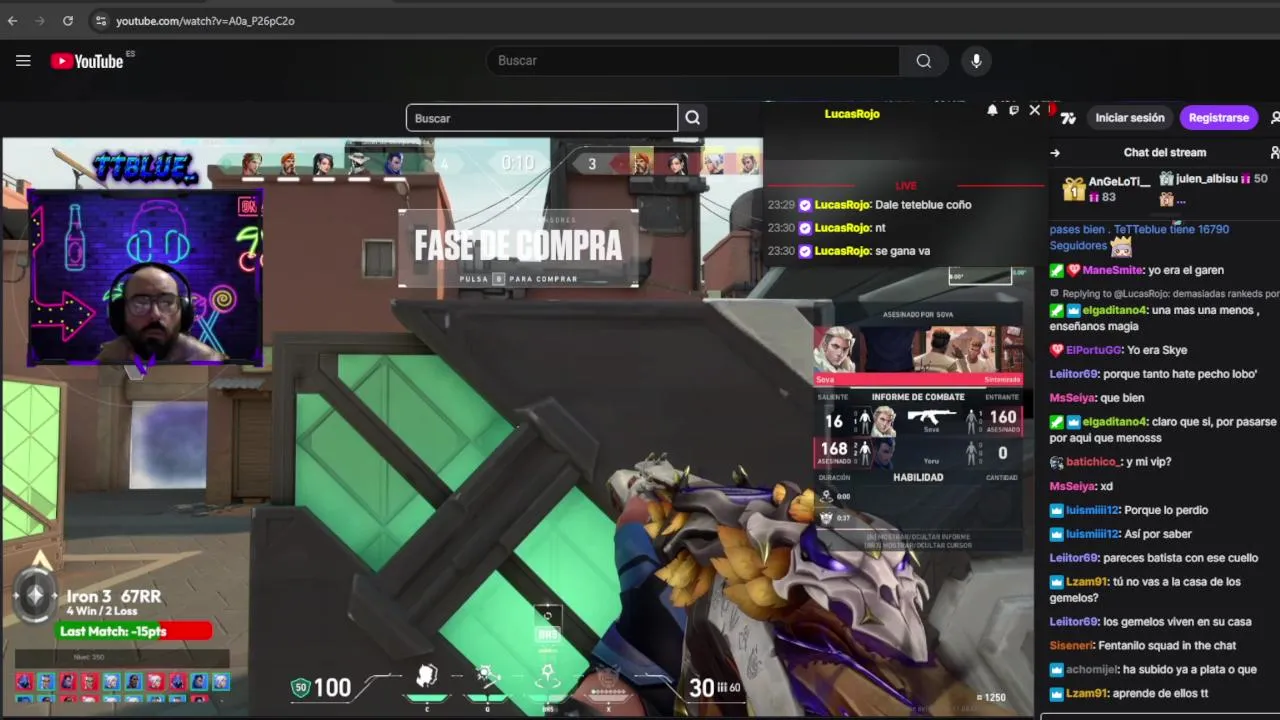Click the third gifter gift badge

[x=1166, y=200]
